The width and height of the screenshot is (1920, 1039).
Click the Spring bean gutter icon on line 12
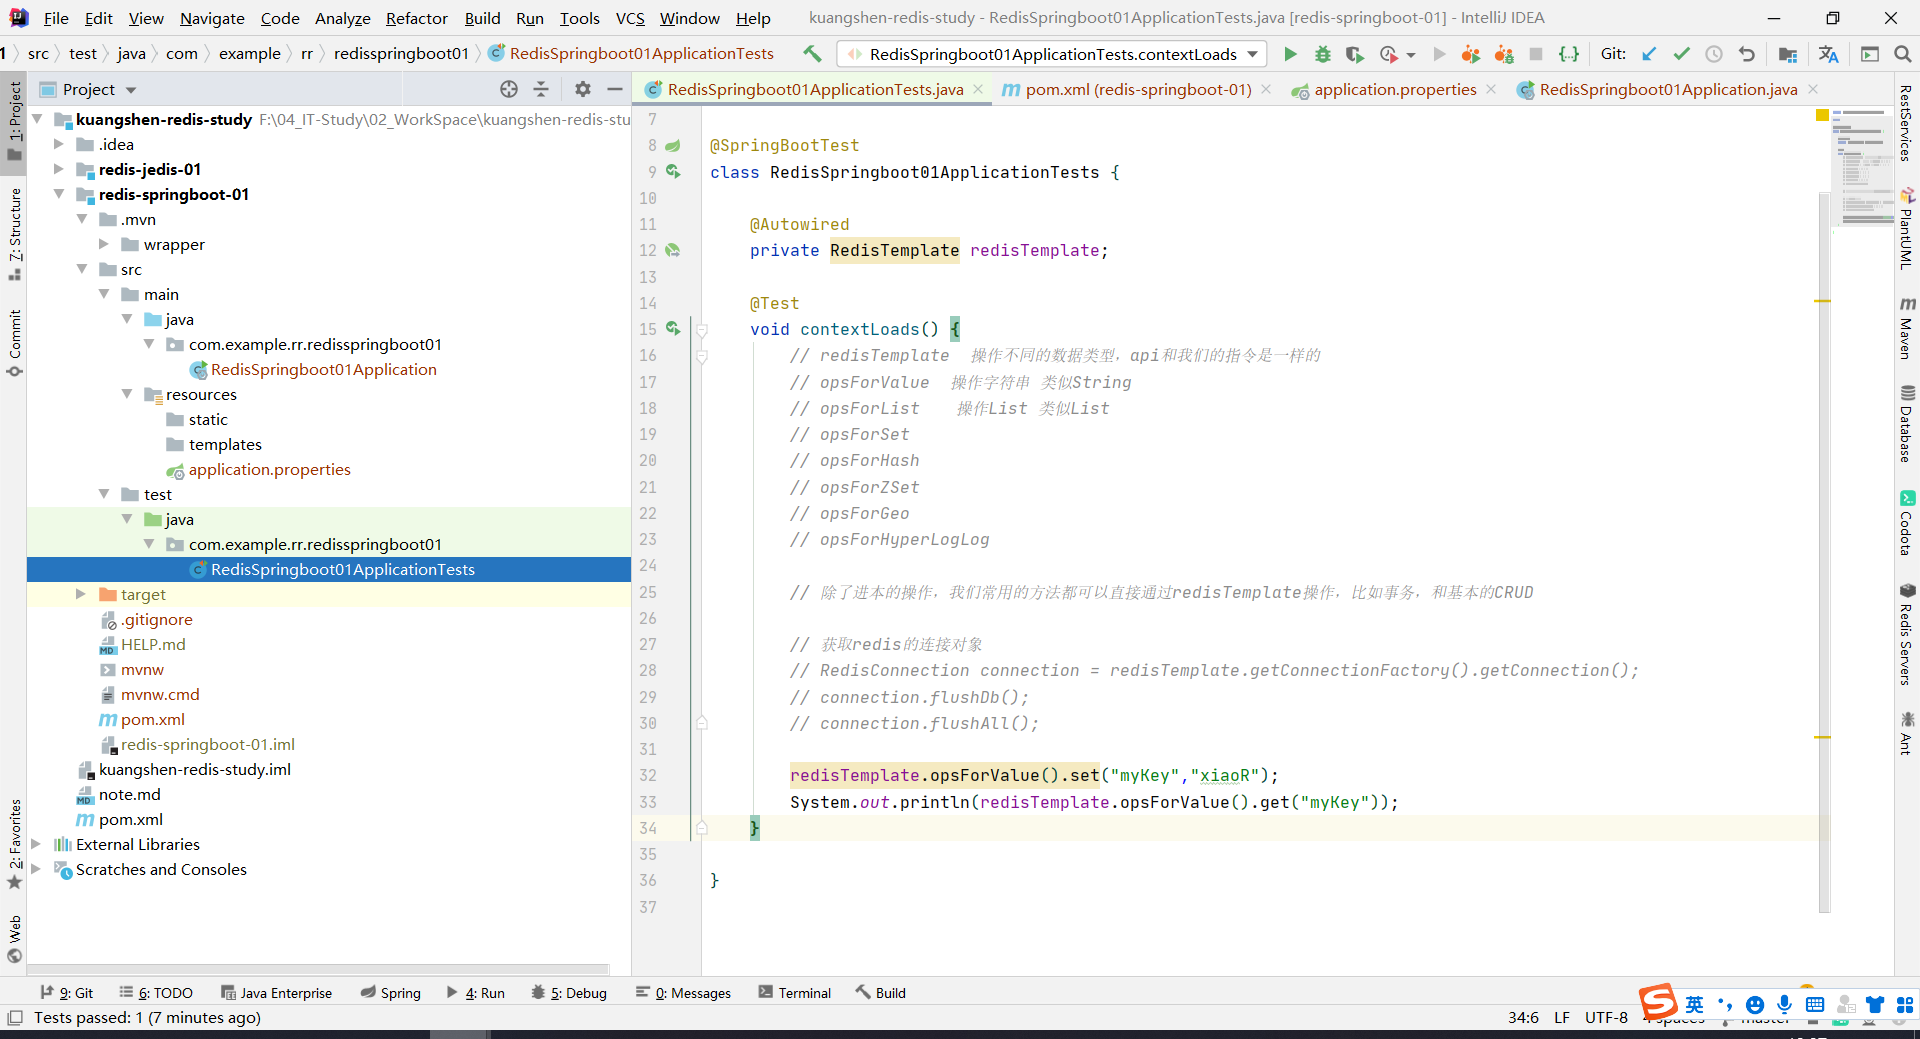[673, 250]
